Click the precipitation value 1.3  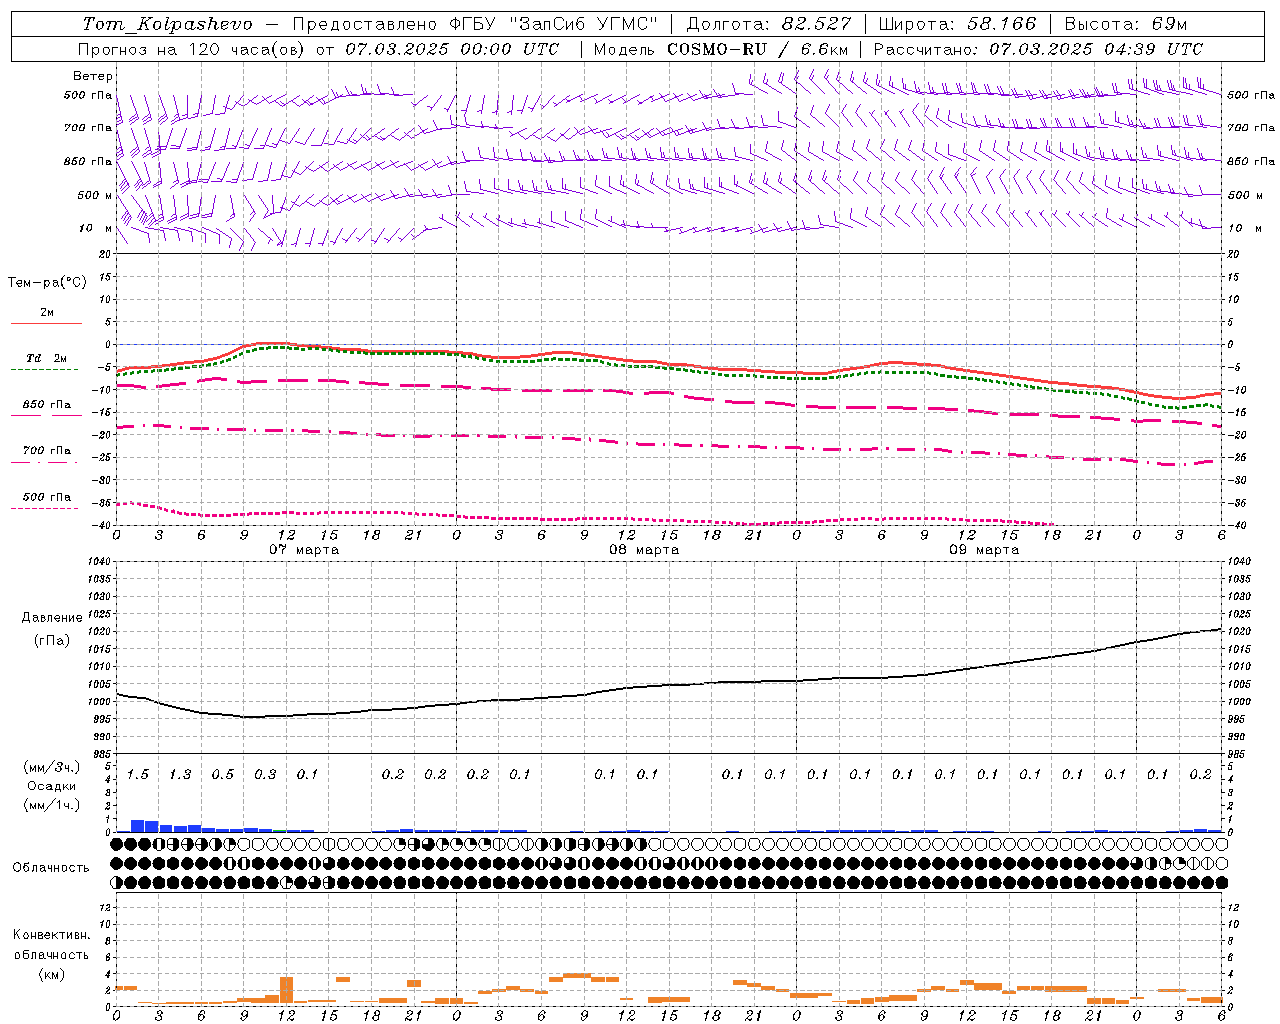[x=180, y=775]
